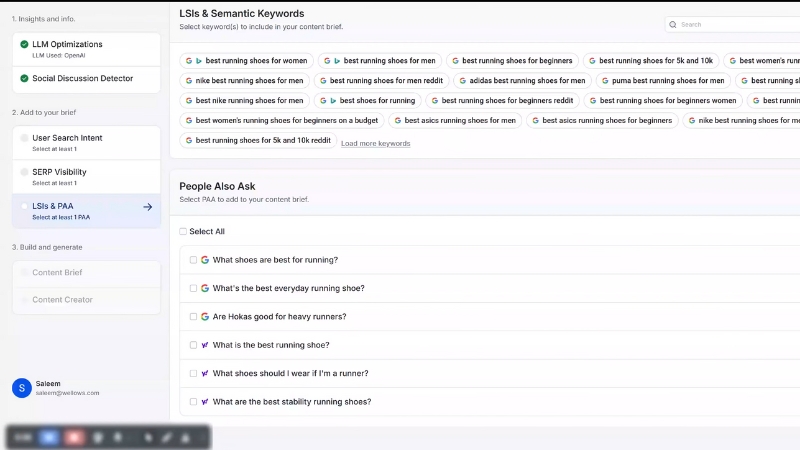
Task: Open LLM Optimizations step
Action: (86, 49)
